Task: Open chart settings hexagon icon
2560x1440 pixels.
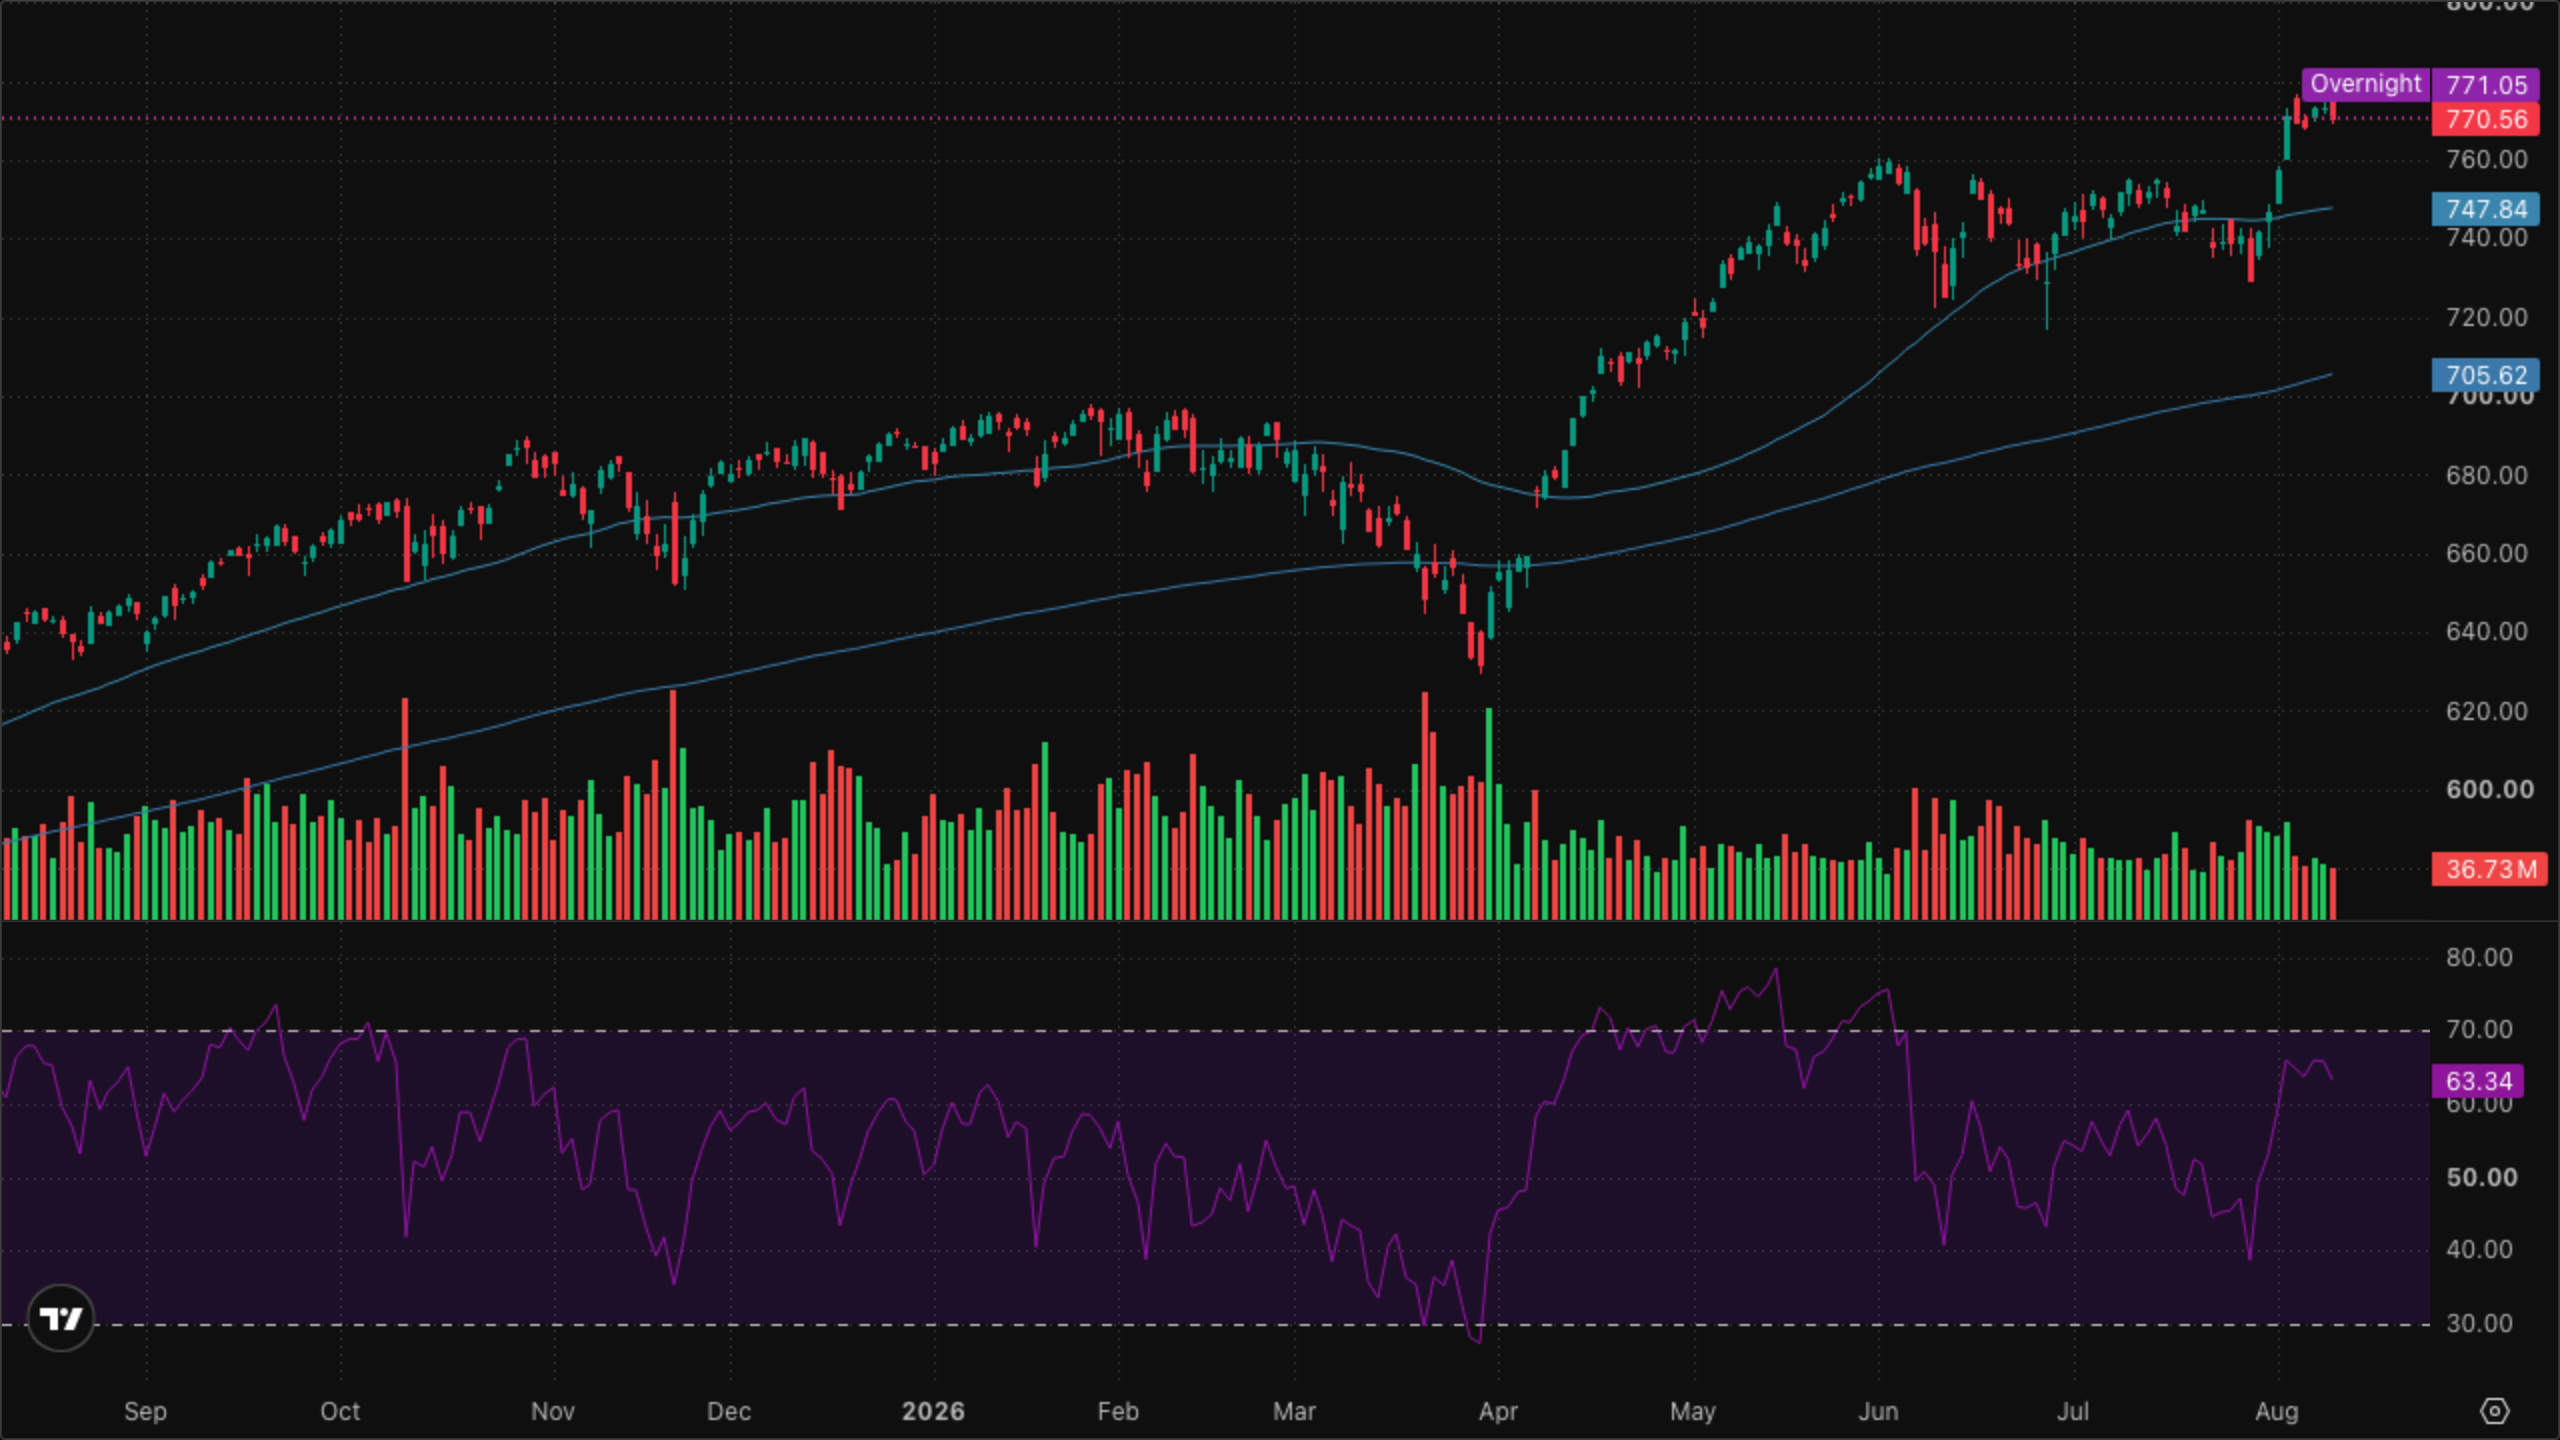Action: click(2495, 1411)
